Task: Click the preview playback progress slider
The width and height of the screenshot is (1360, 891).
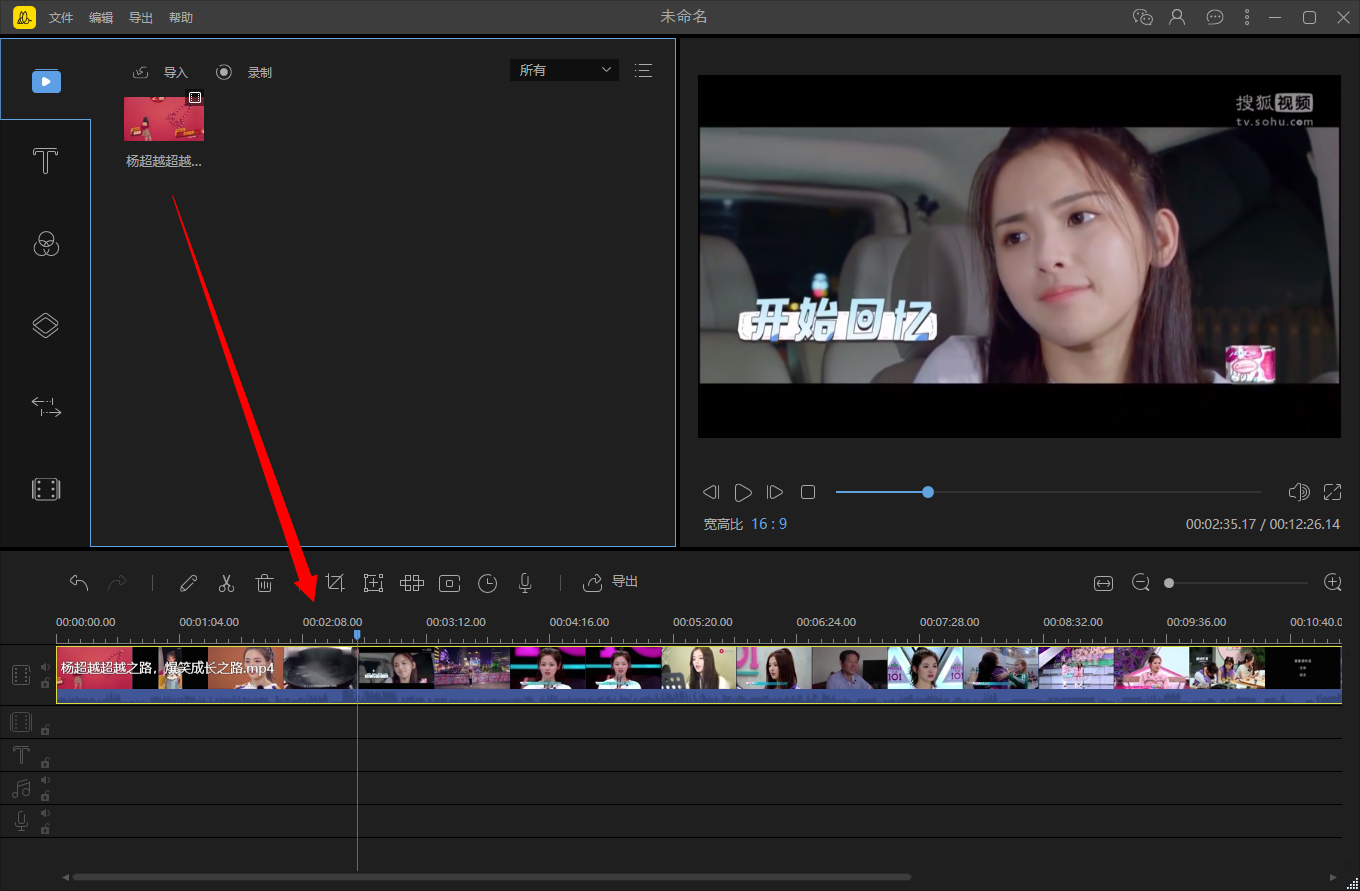Action: coord(1049,492)
